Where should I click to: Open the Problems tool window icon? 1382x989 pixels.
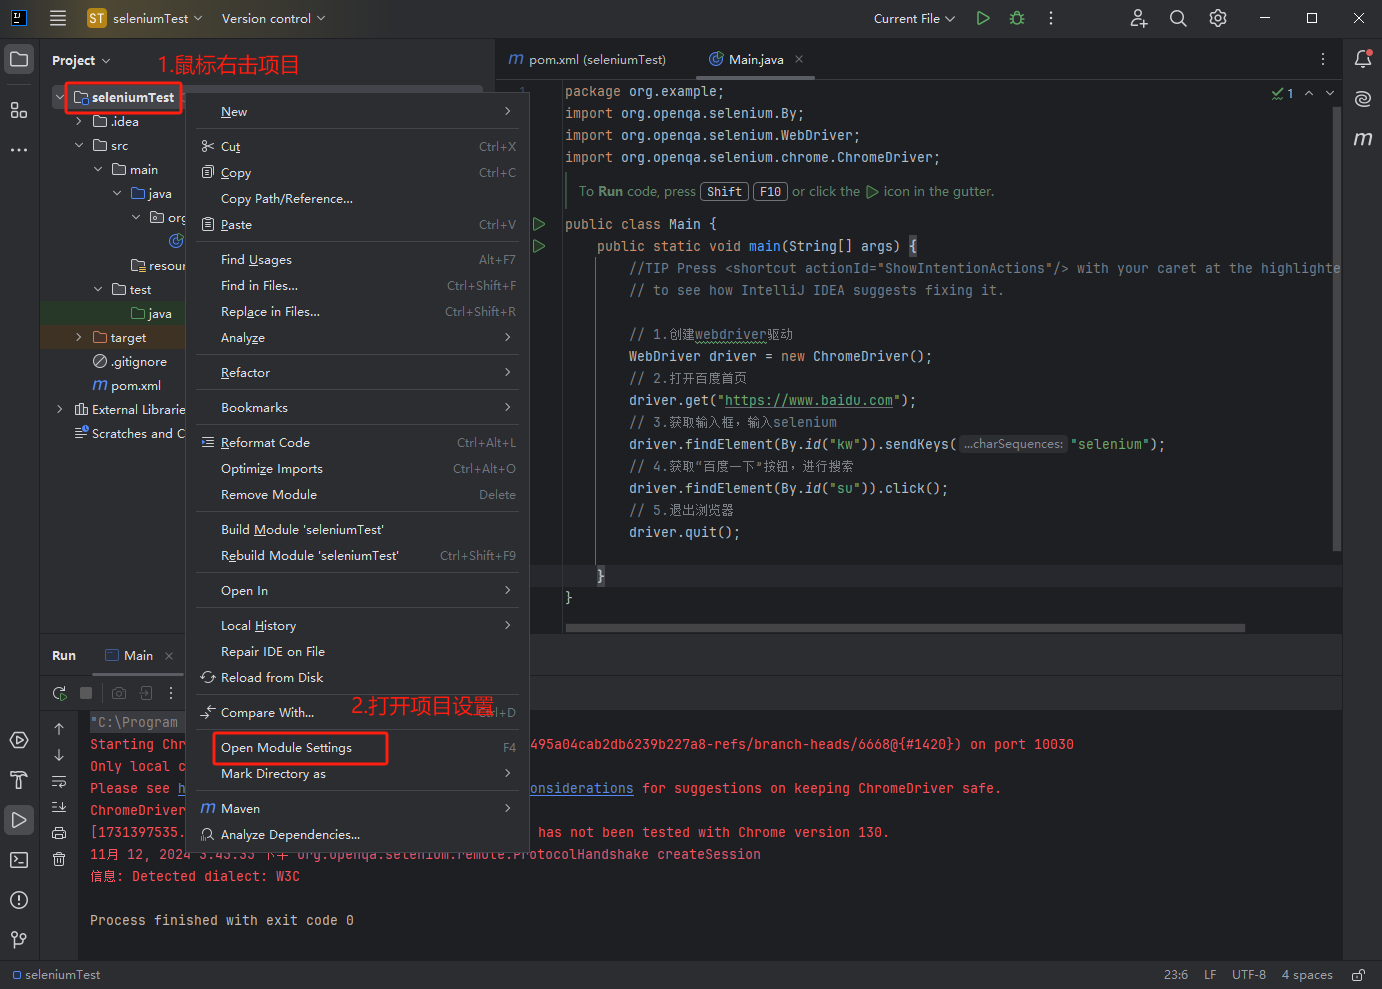pyautogui.click(x=19, y=900)
